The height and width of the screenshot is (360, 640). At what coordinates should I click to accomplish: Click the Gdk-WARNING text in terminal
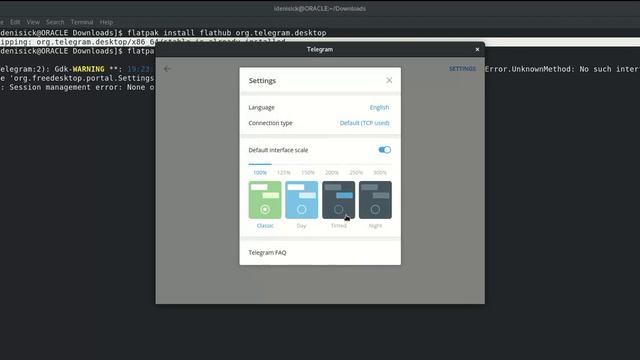pos(79,69)
